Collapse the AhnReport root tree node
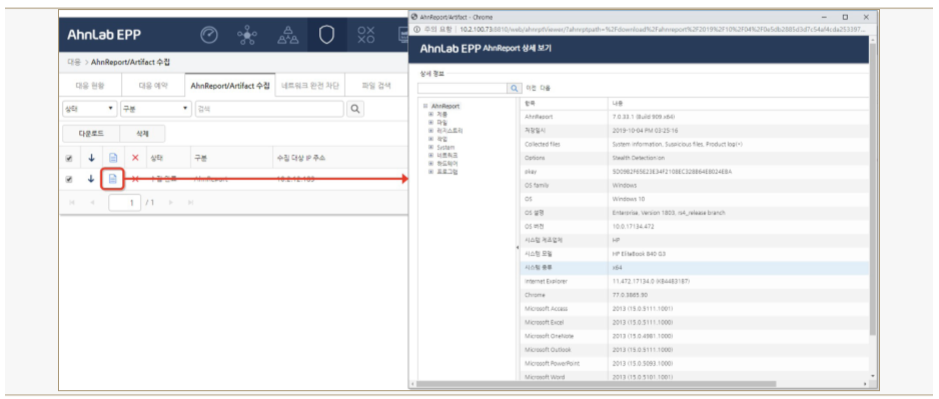This screenshot has width=939, height=399. click(x=425, y=105)
